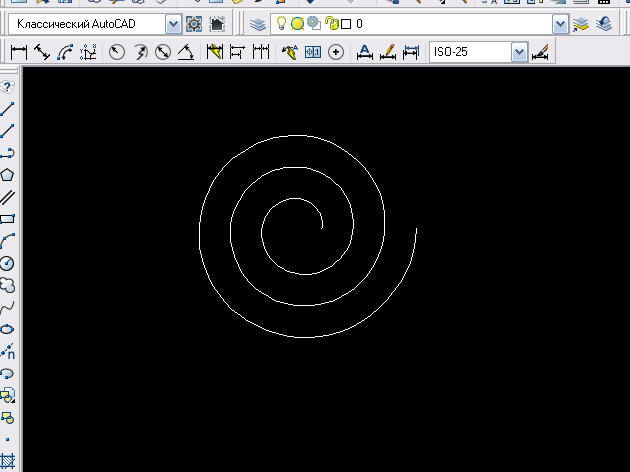Open the Dimension Style manager icon

pyautogui.click(x=541, y=52)
